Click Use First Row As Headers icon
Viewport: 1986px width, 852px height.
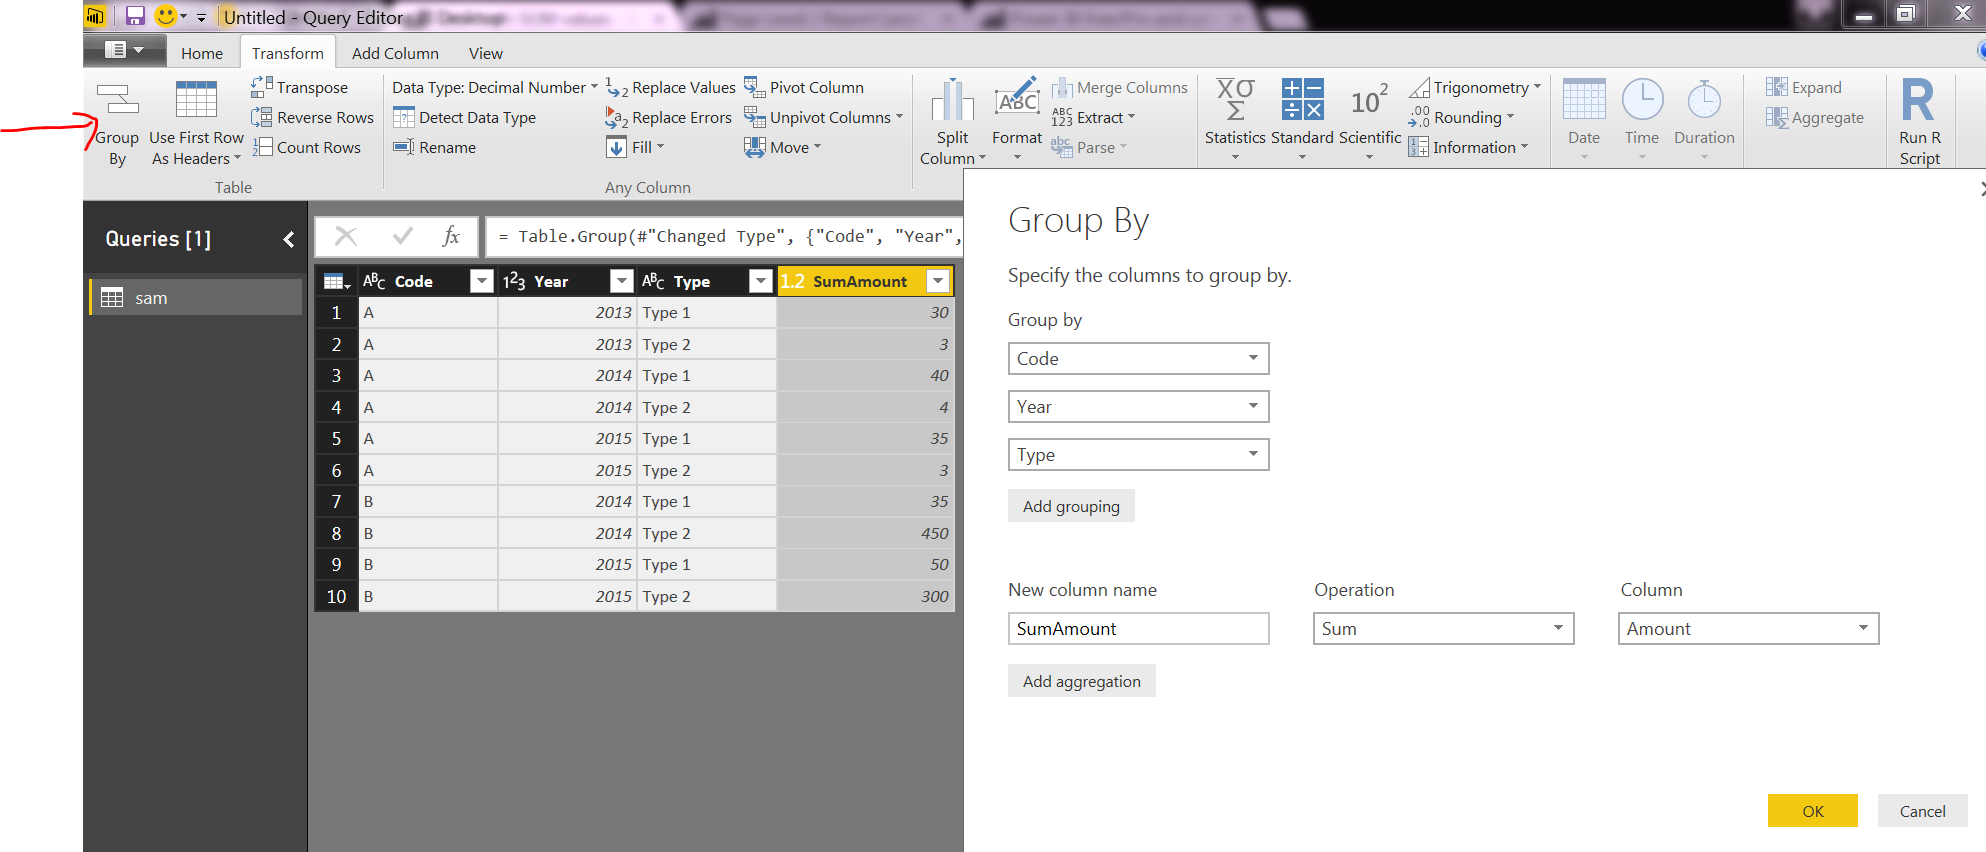point(196,100)
